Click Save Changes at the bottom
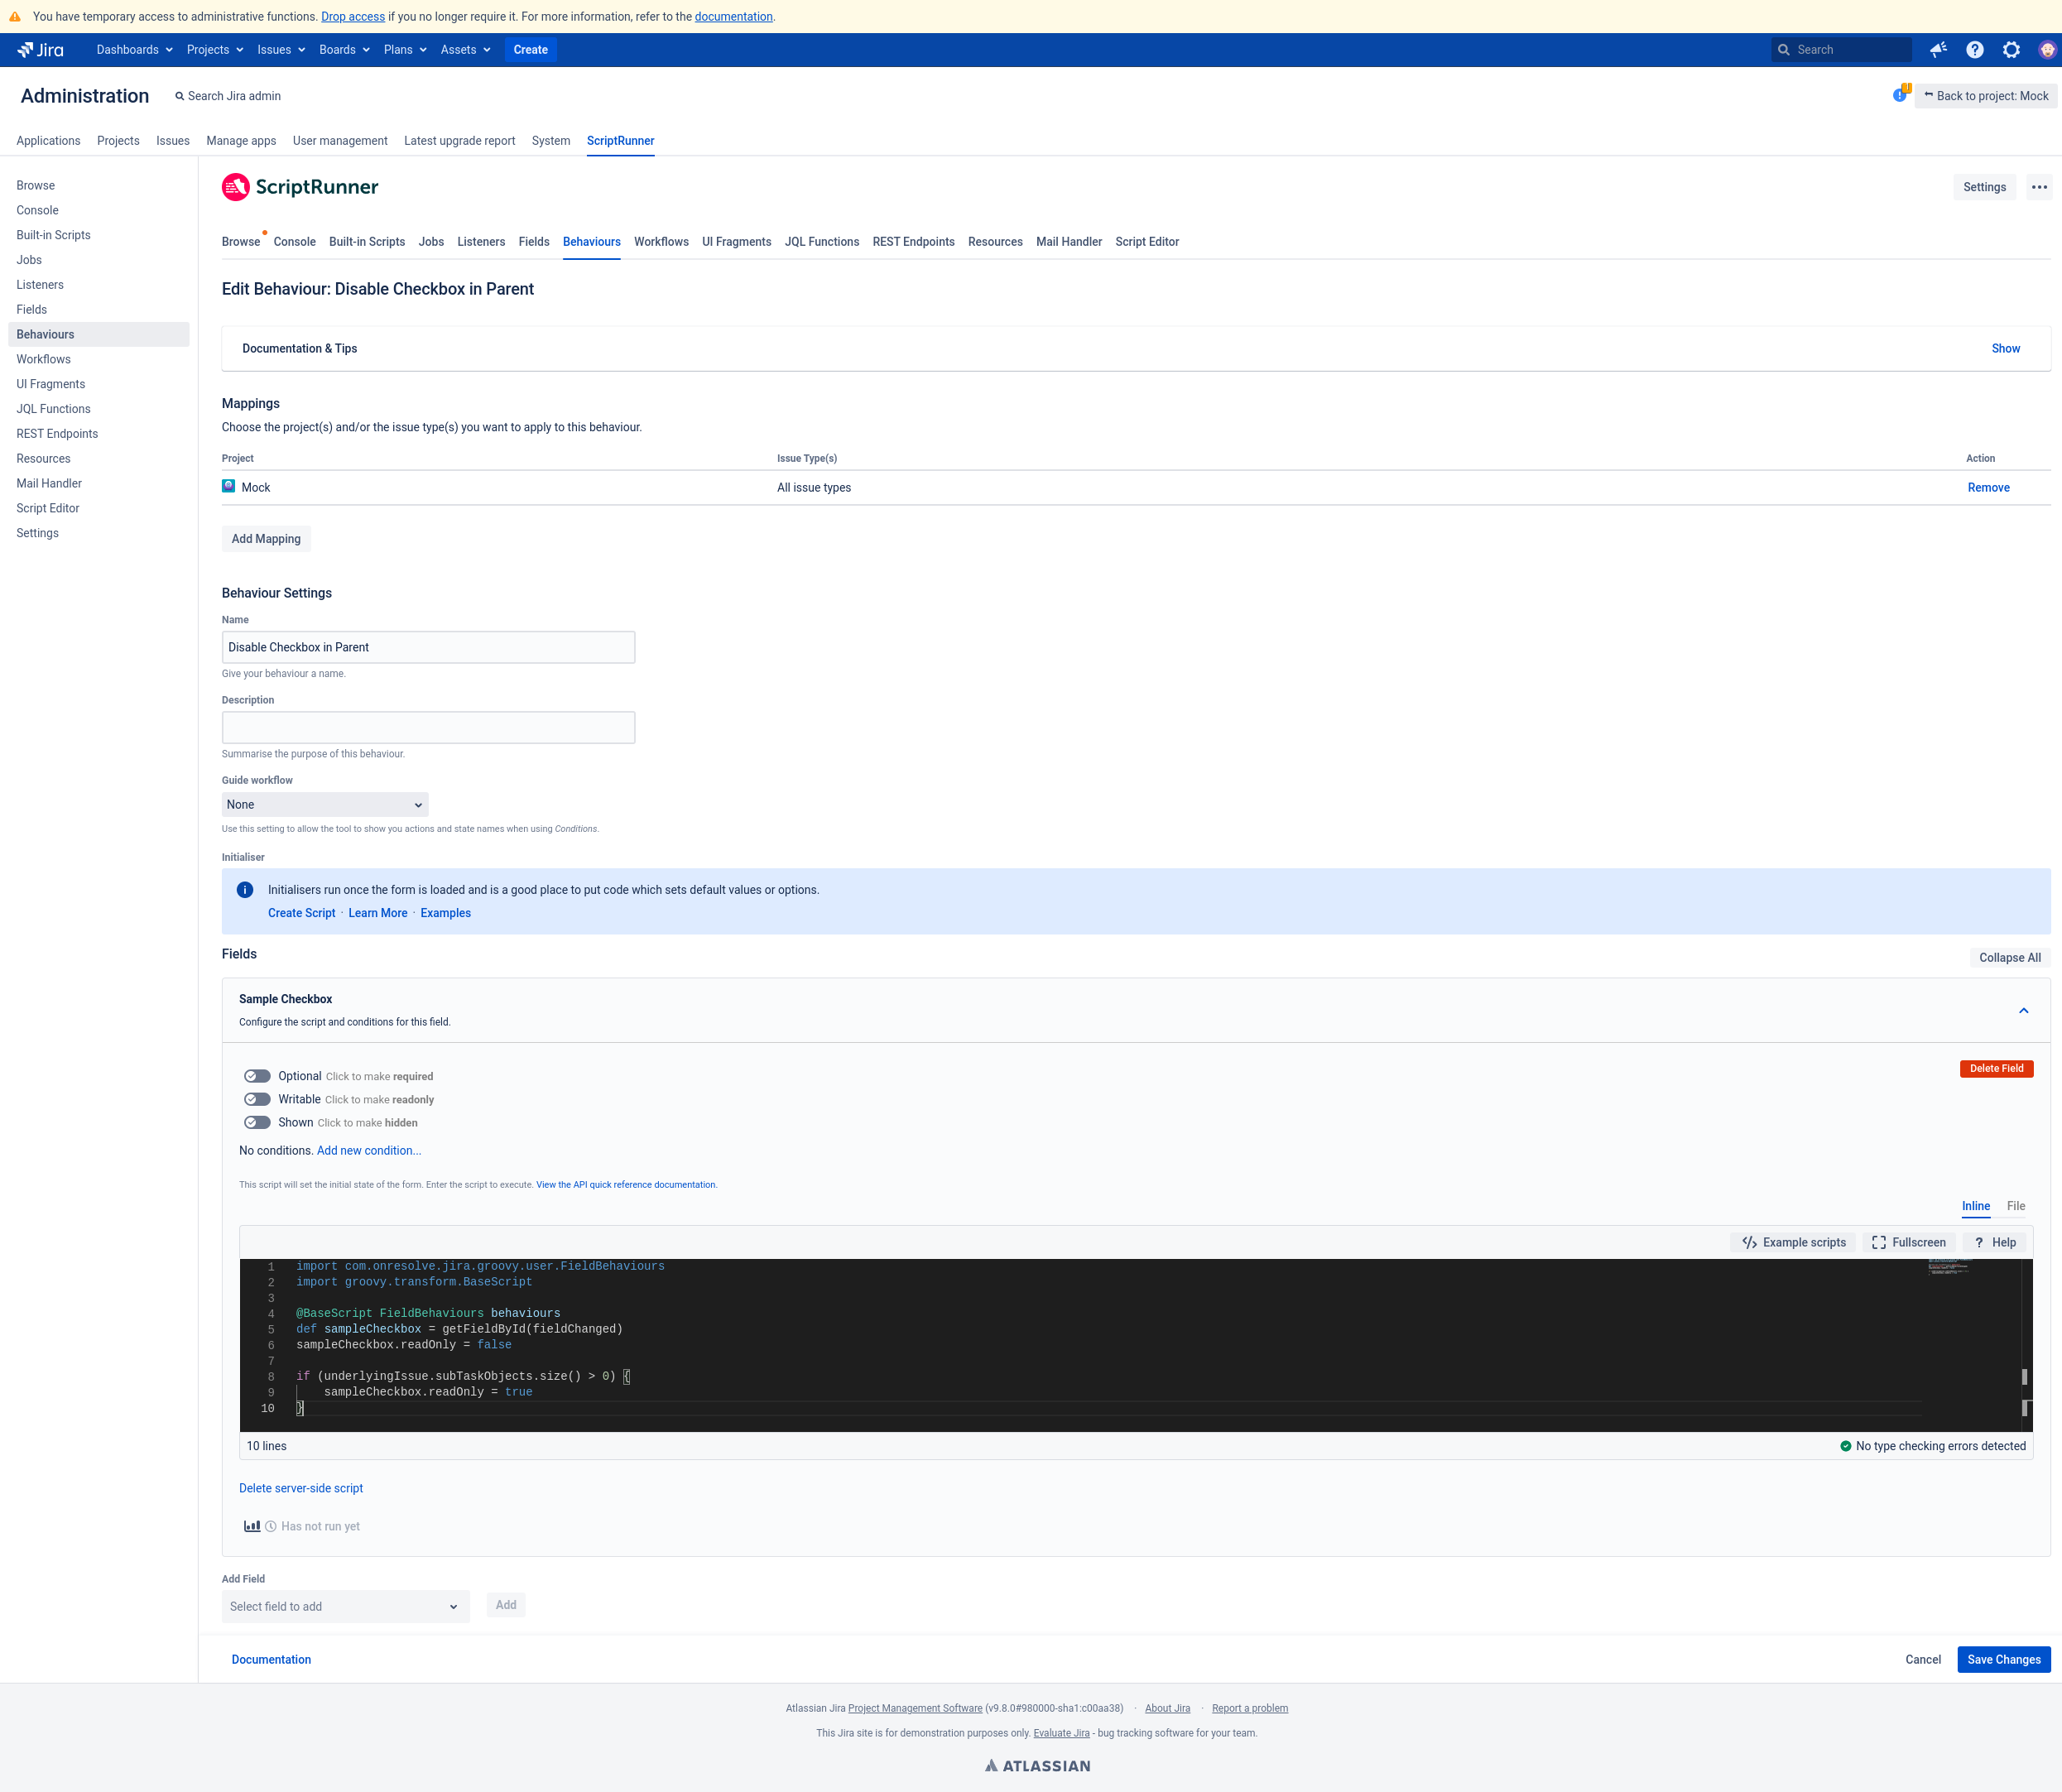This screenshot has width=2062, height=1792. coord(2003,1659)
